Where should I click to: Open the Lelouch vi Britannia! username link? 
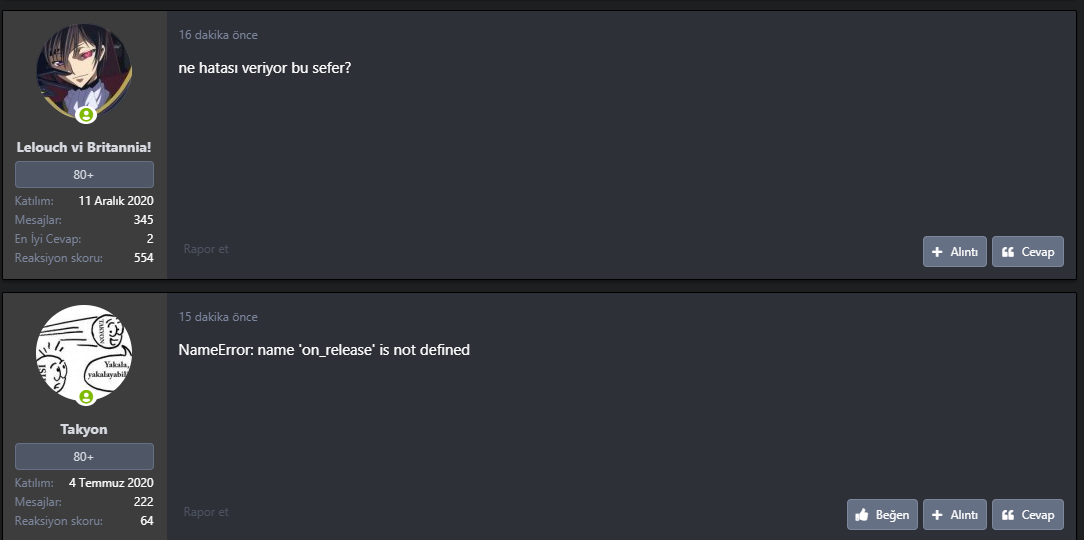[84, 147]
